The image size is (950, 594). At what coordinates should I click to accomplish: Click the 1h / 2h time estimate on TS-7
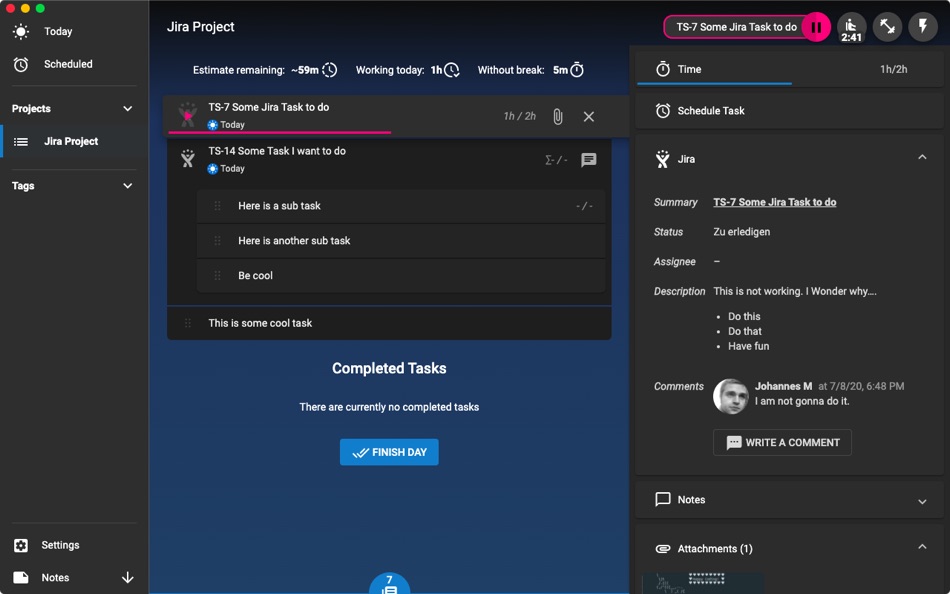520,116
